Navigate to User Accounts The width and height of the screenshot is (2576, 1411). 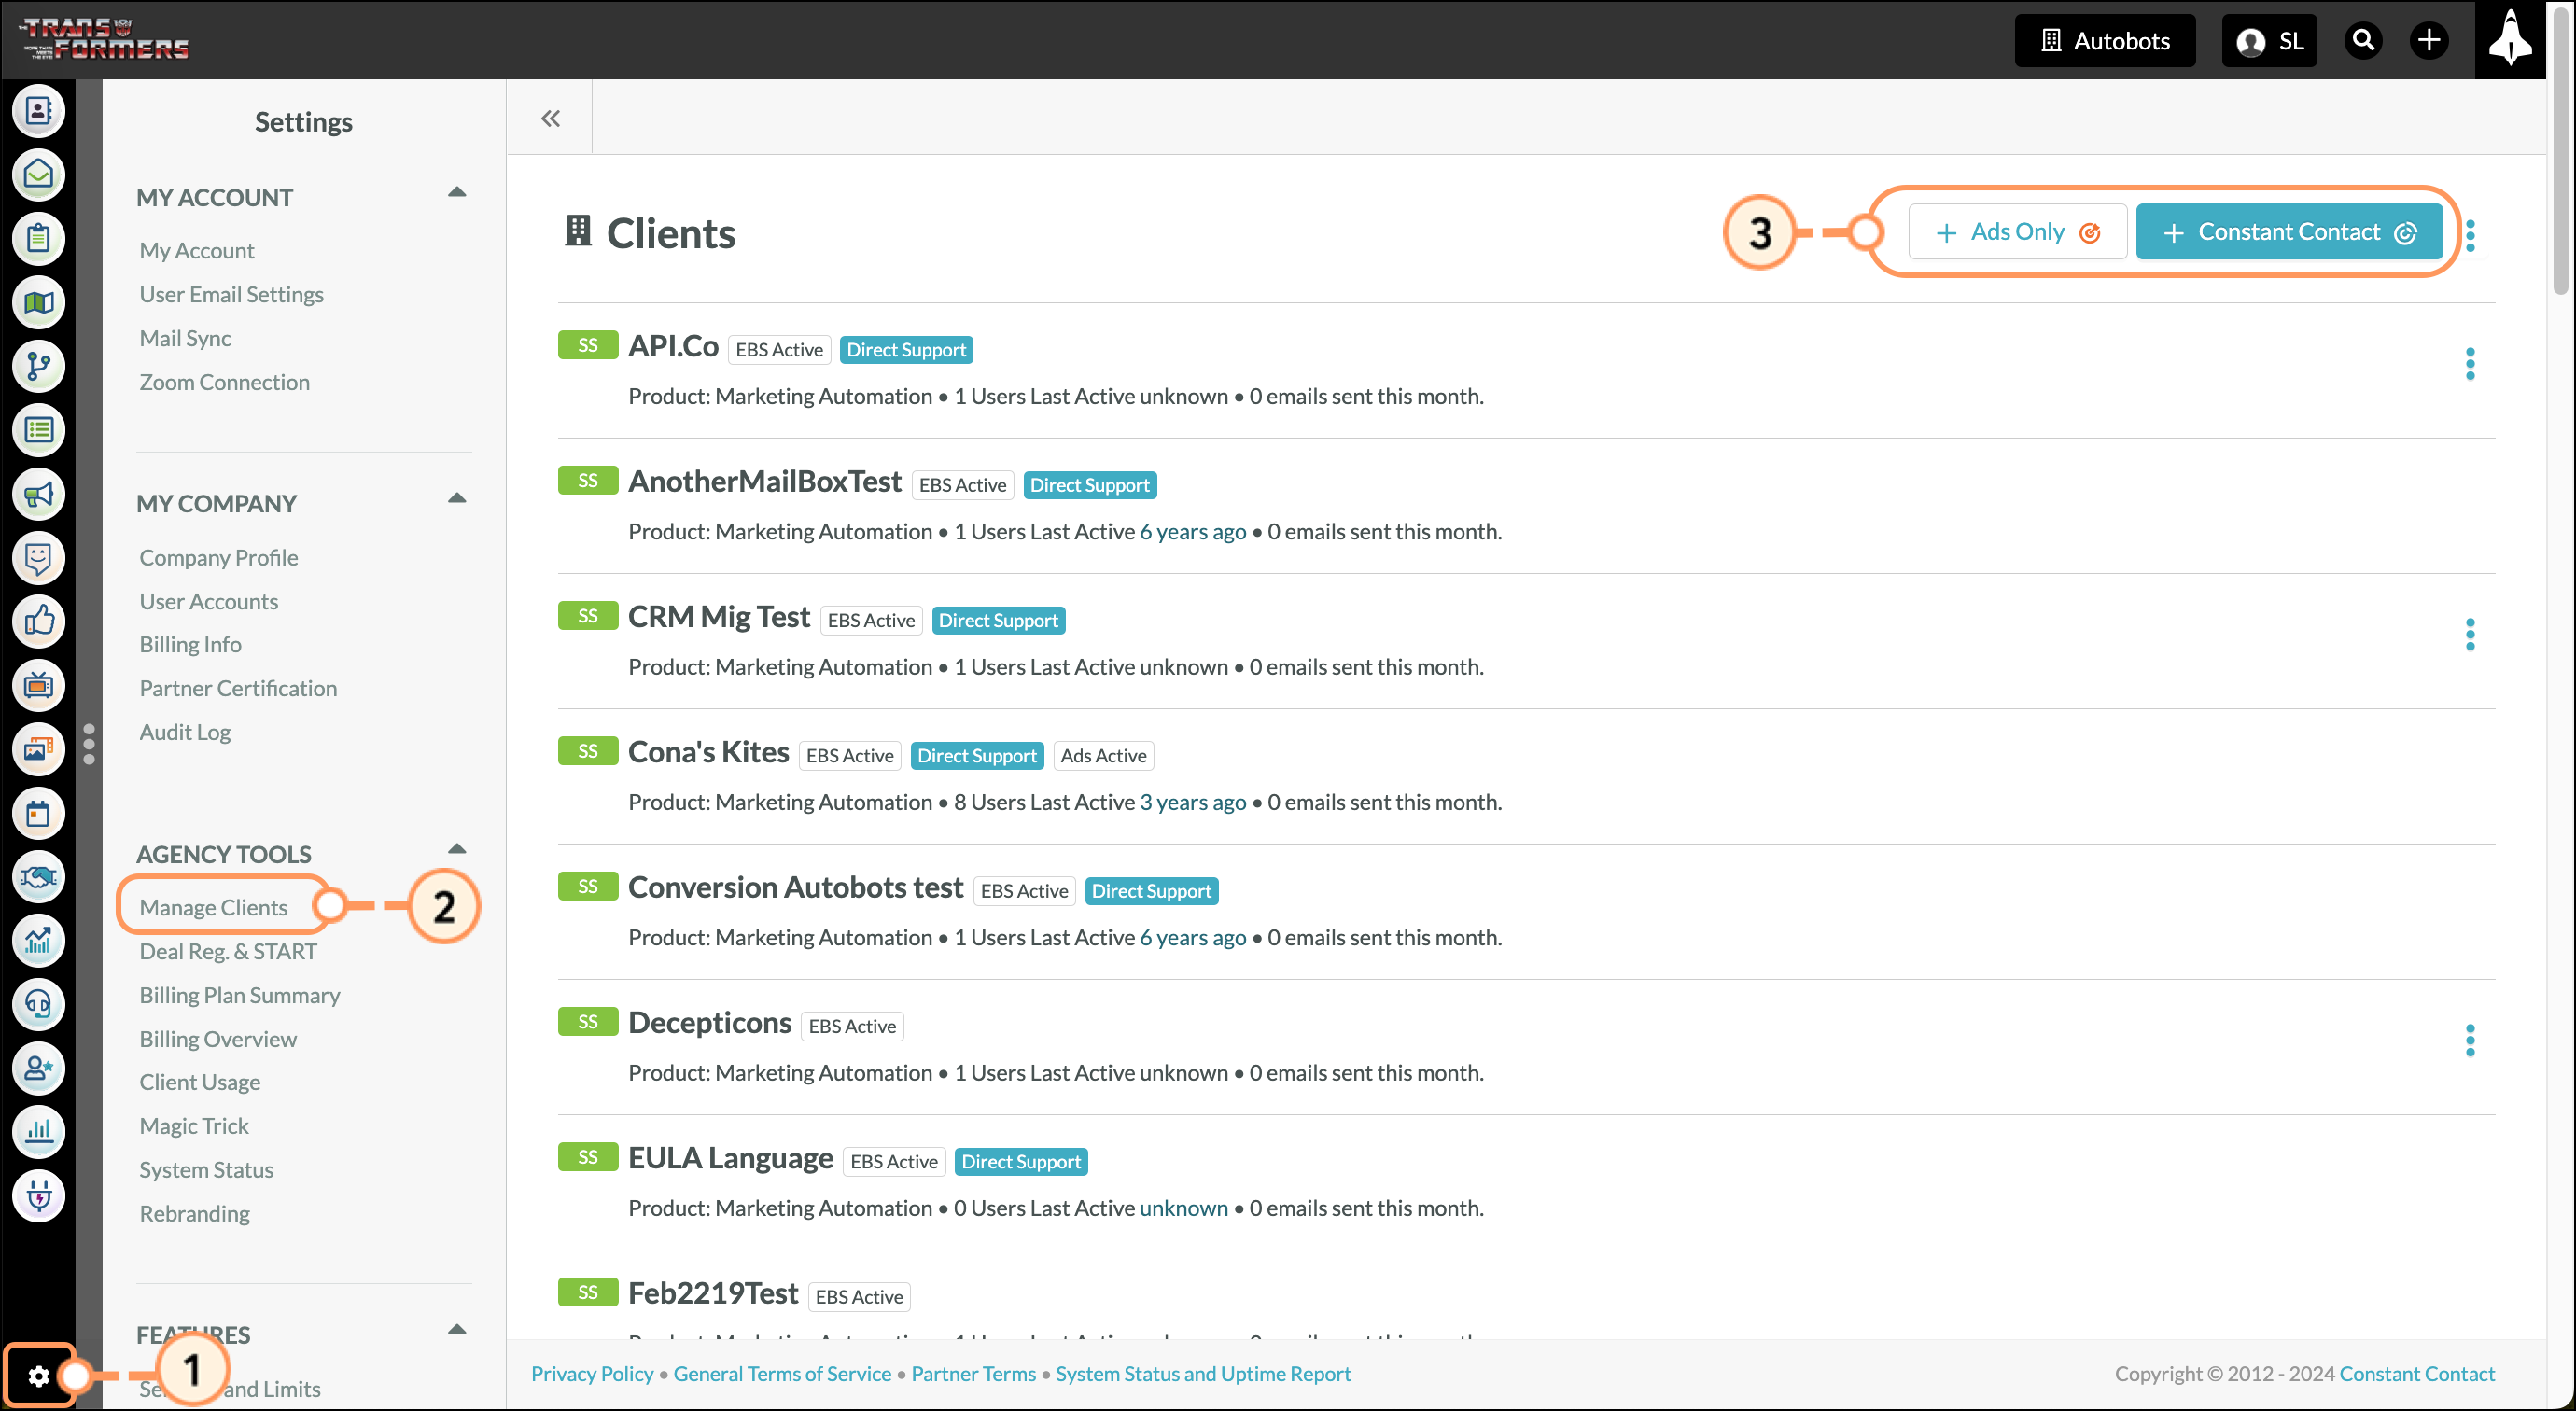click(208, 602)
